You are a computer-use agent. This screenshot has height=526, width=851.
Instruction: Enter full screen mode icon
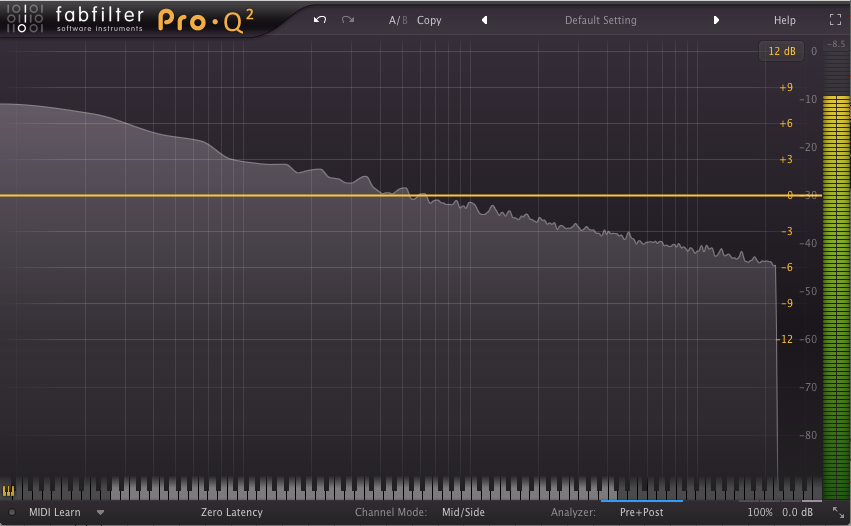835,20
